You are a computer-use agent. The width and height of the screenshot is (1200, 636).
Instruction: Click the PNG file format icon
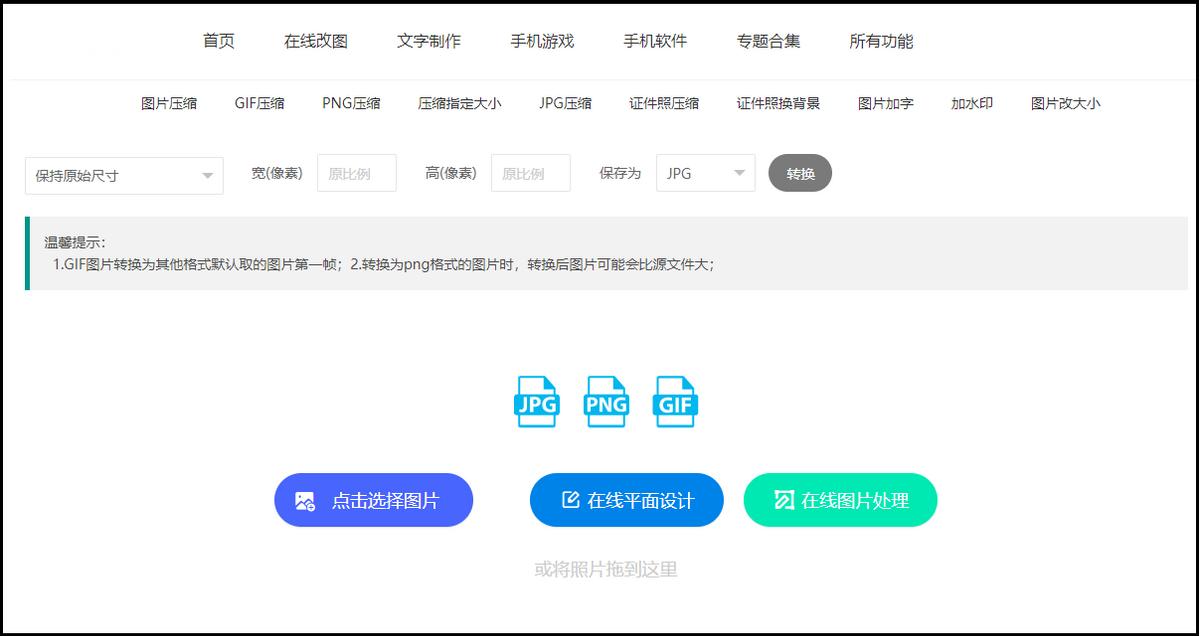point(606,402)
